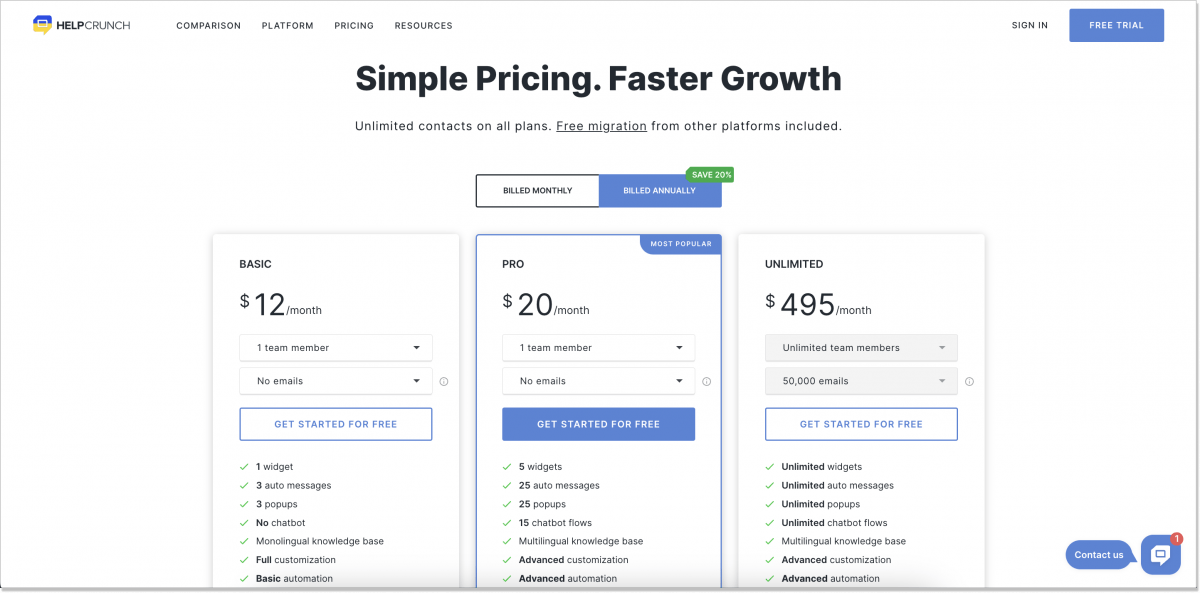
Task: Click Get Started For Free on the Pro plan
Action: [598, 424]
